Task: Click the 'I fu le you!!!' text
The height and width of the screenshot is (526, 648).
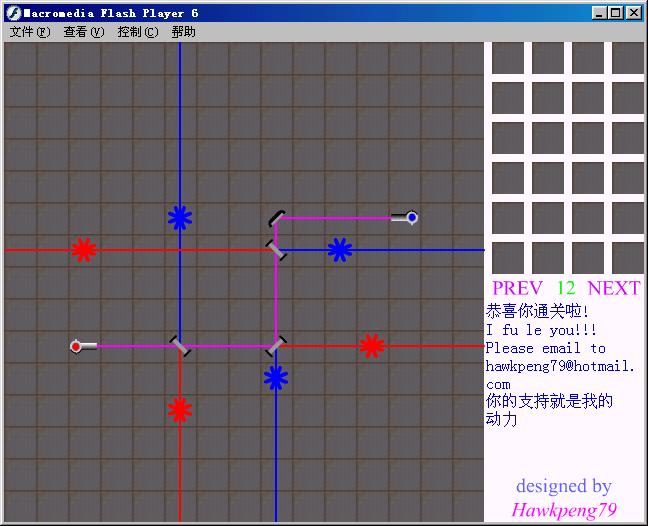Action: point(541,330)
